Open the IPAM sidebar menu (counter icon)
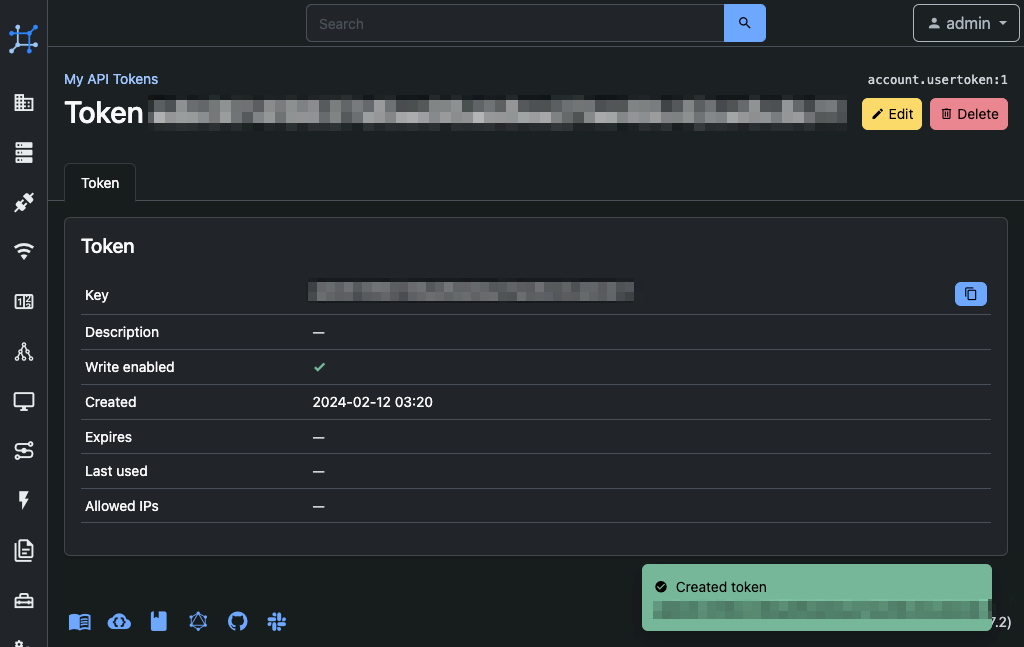 pyautogui.click(x=24, y=302)
